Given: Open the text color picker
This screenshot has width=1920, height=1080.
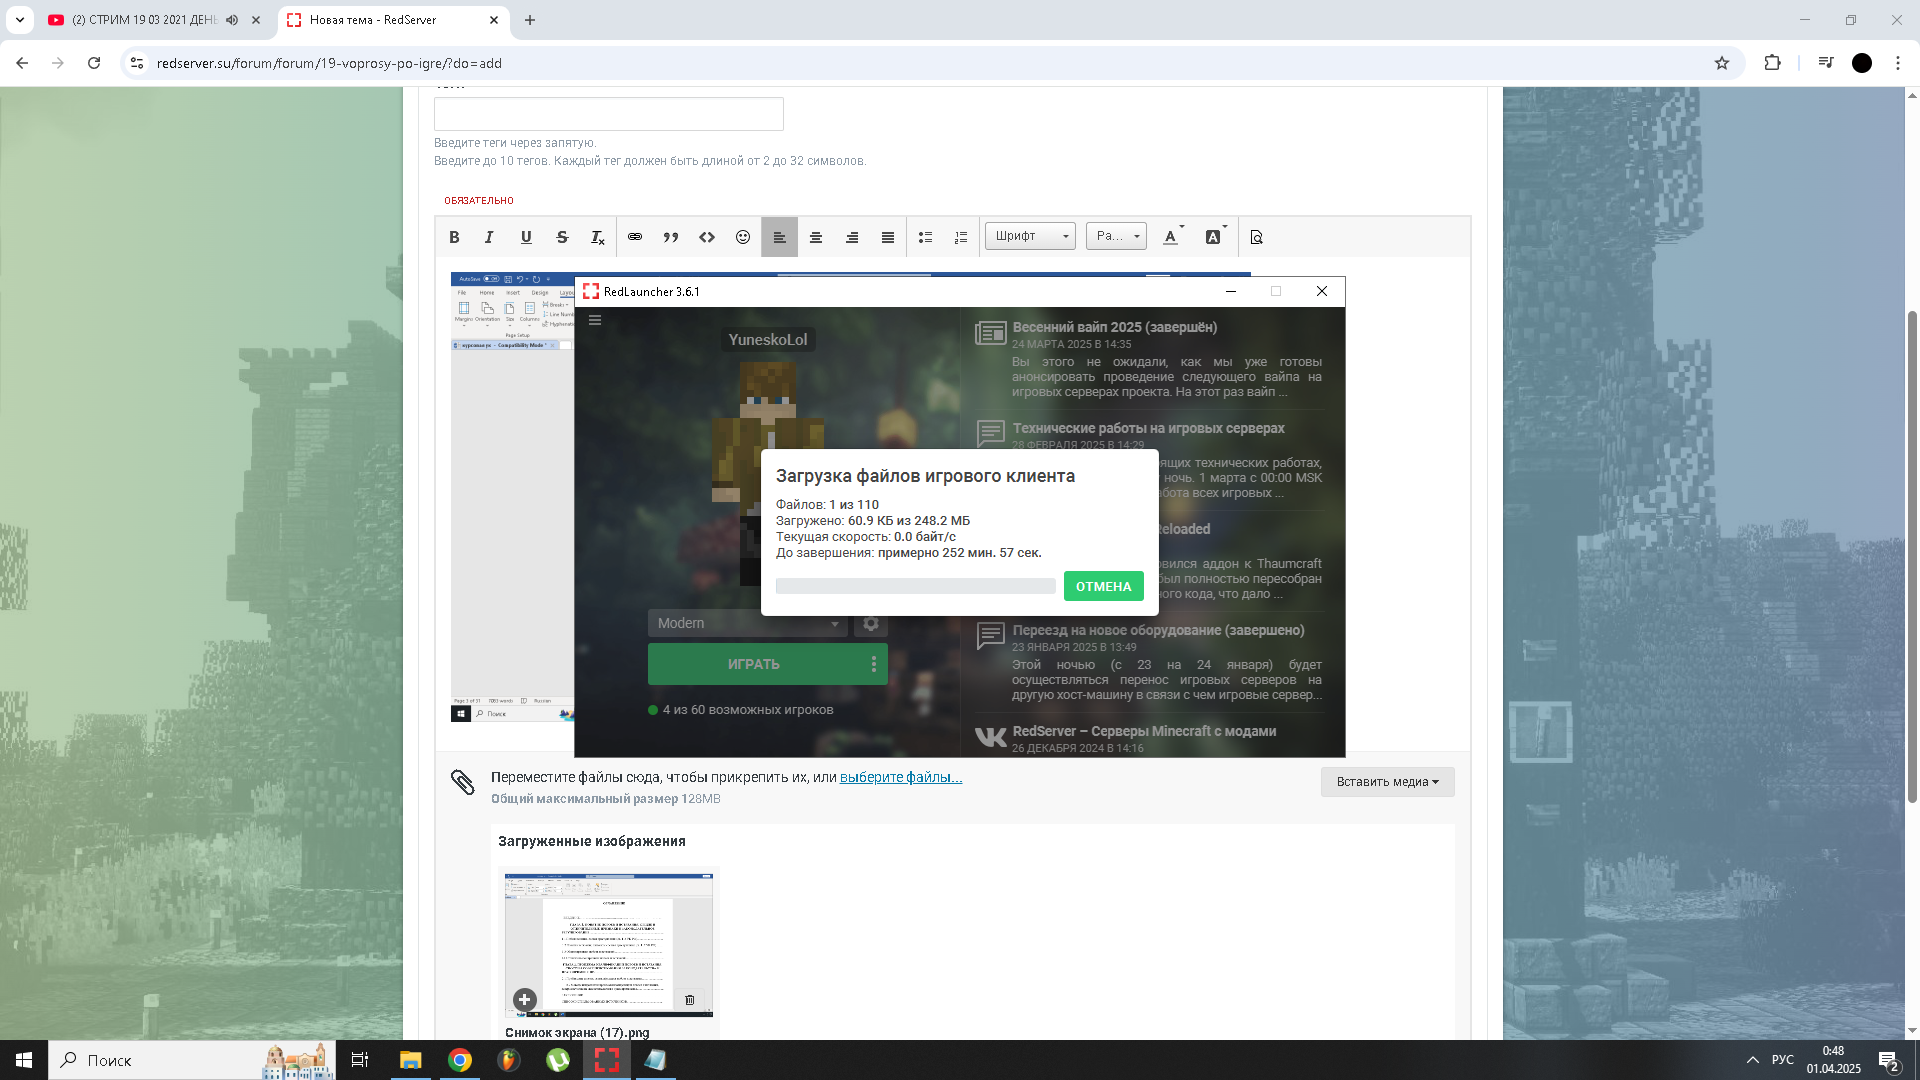Looking at the screenshot, I should point(1171,237).
